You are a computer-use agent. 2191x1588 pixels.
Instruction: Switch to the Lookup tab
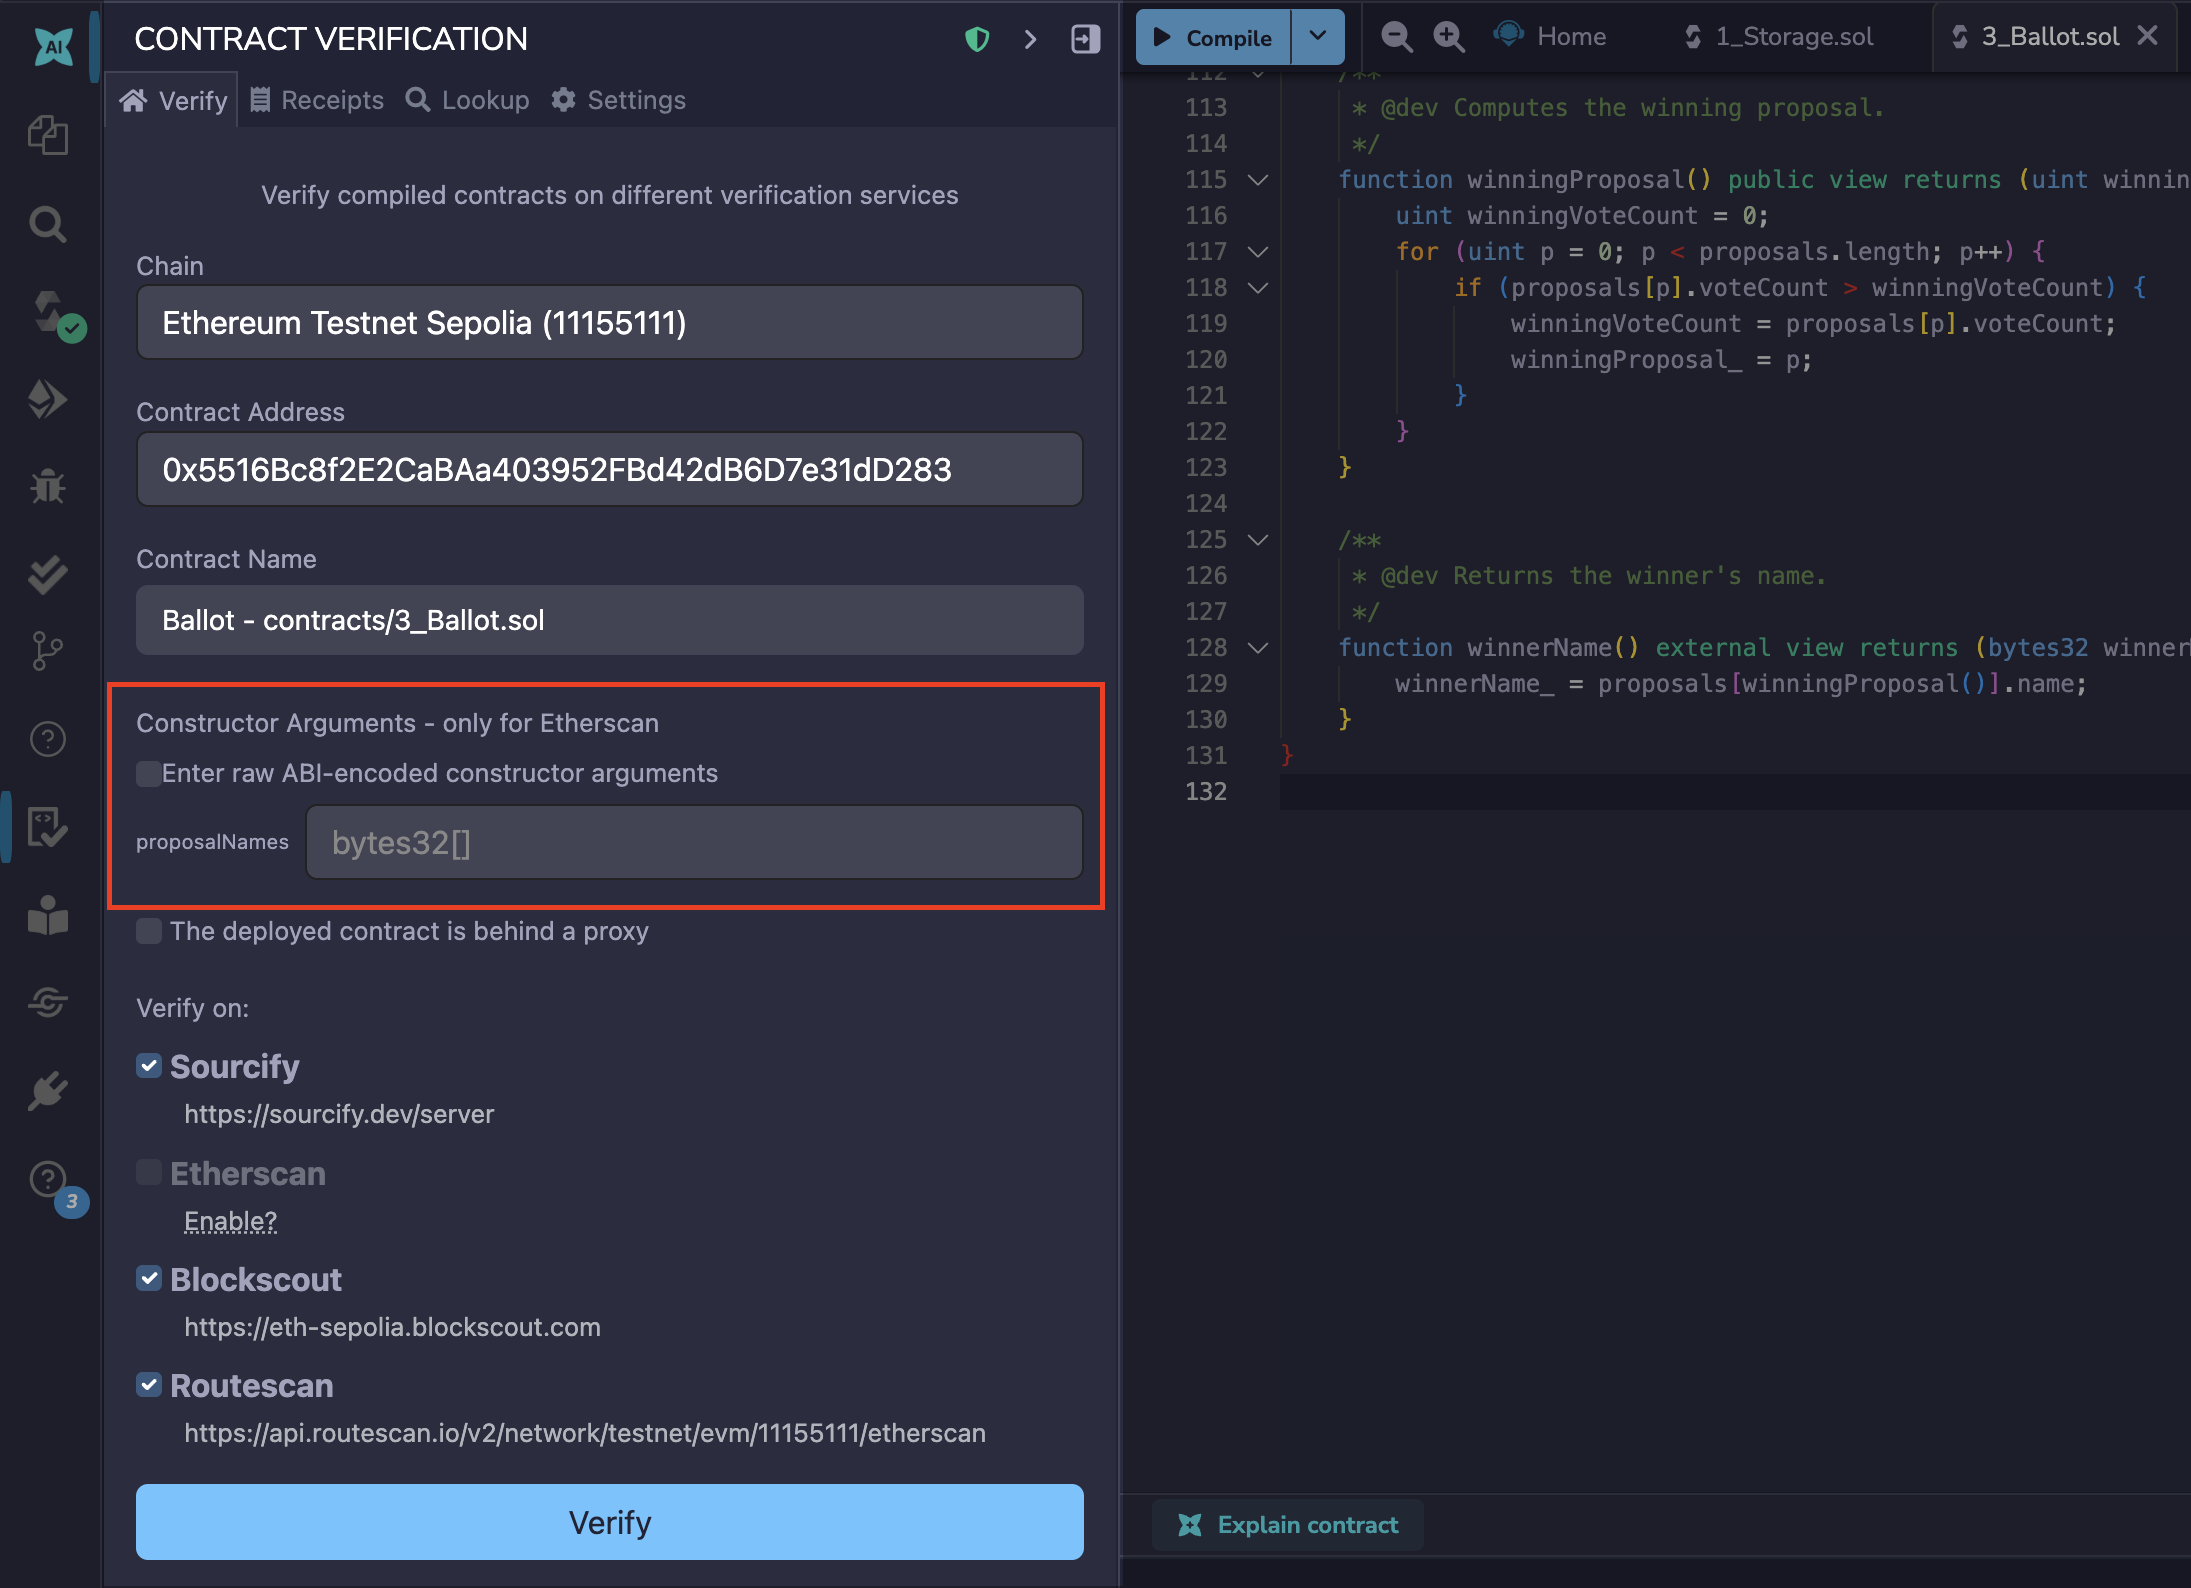click(468, 100)
